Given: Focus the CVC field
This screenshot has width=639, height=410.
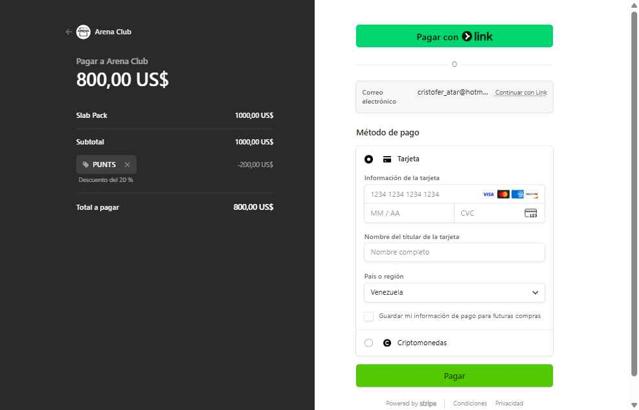Looking at the screenshot, I should (x=499, y=213).
